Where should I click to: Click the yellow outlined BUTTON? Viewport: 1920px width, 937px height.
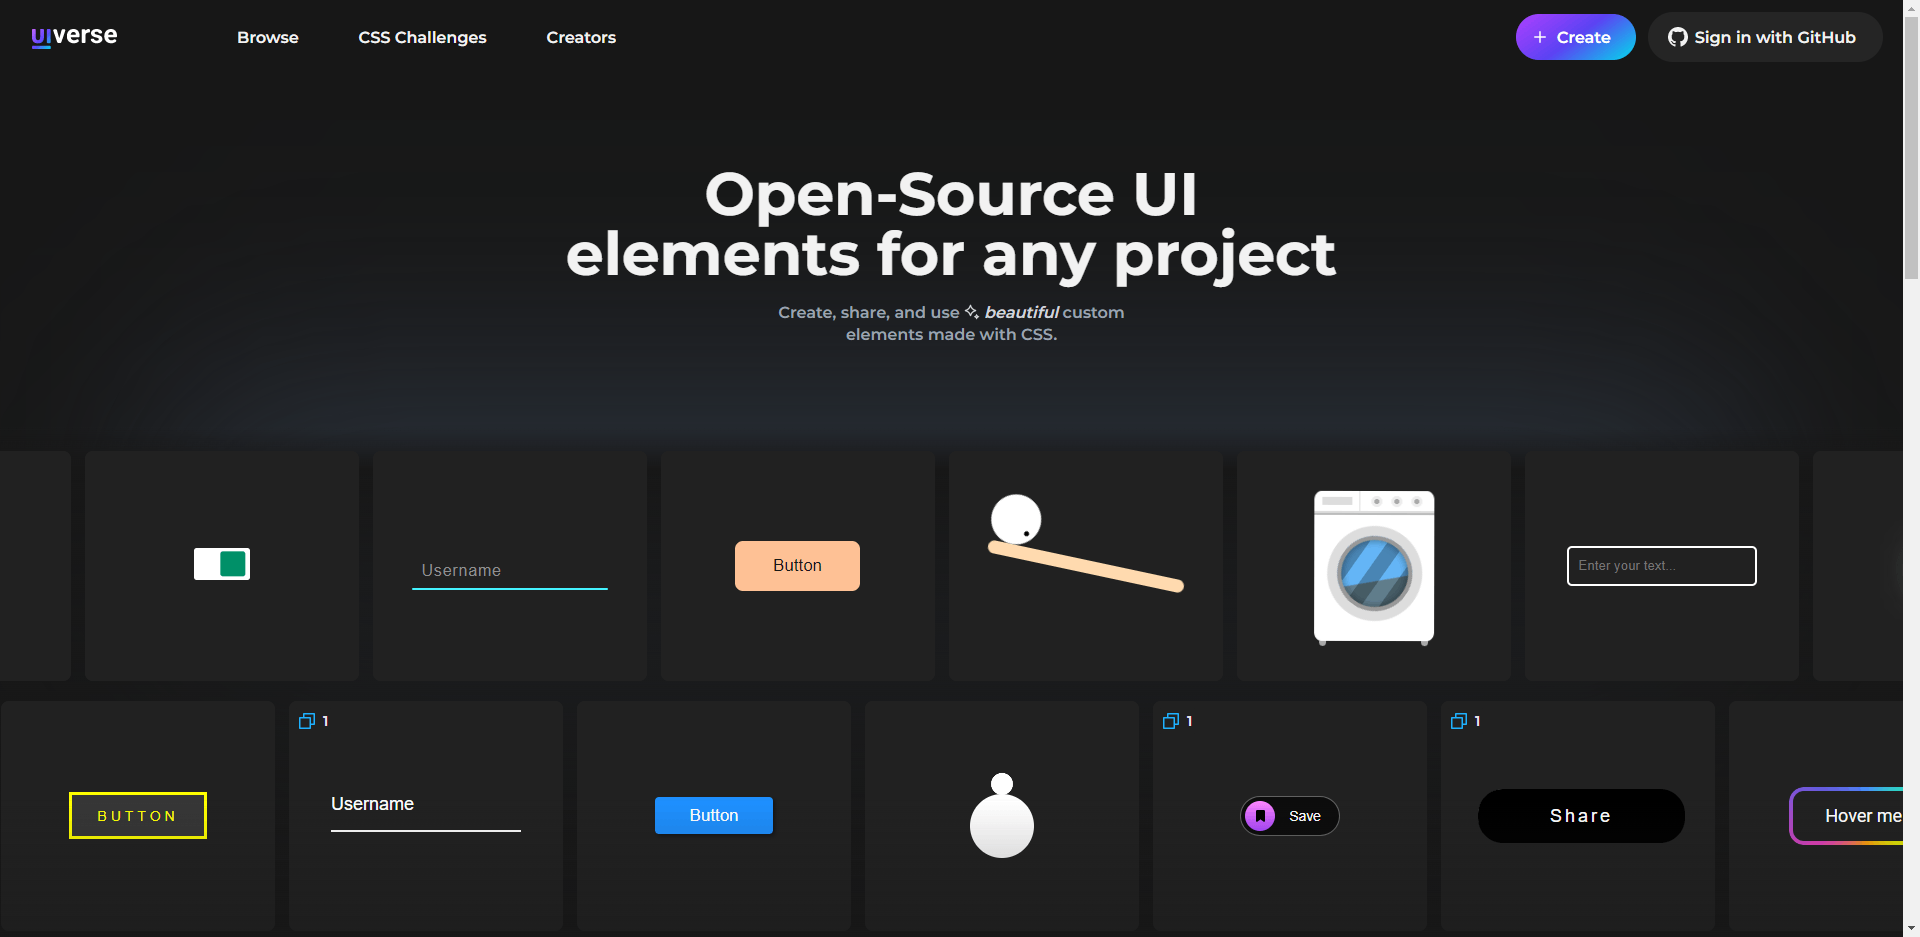pyautogui.click(x=138, y=816)
